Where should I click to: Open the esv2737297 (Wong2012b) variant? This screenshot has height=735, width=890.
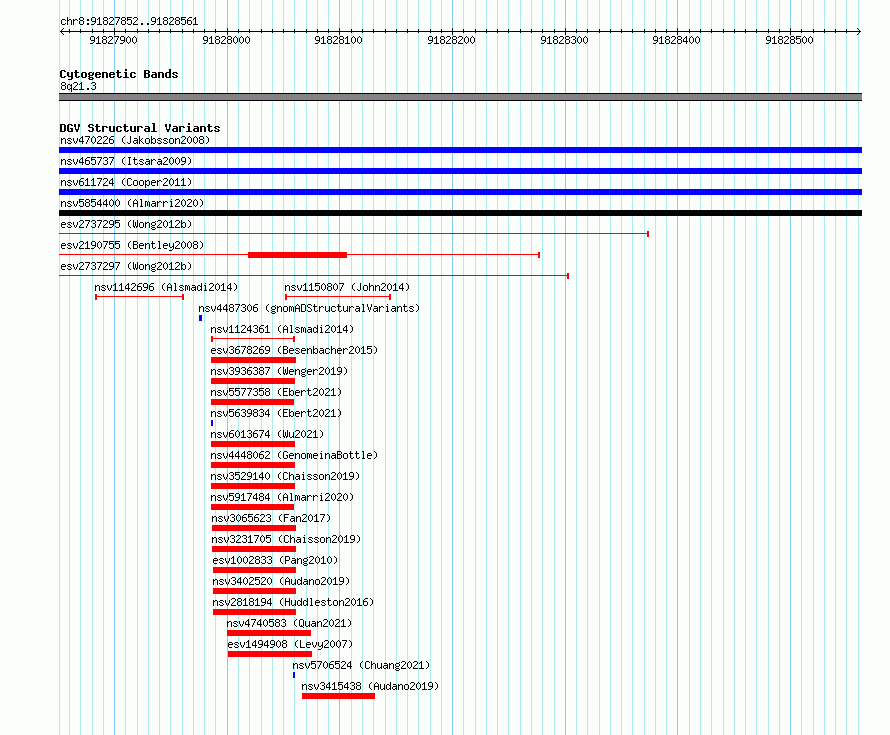click(126, 266)
